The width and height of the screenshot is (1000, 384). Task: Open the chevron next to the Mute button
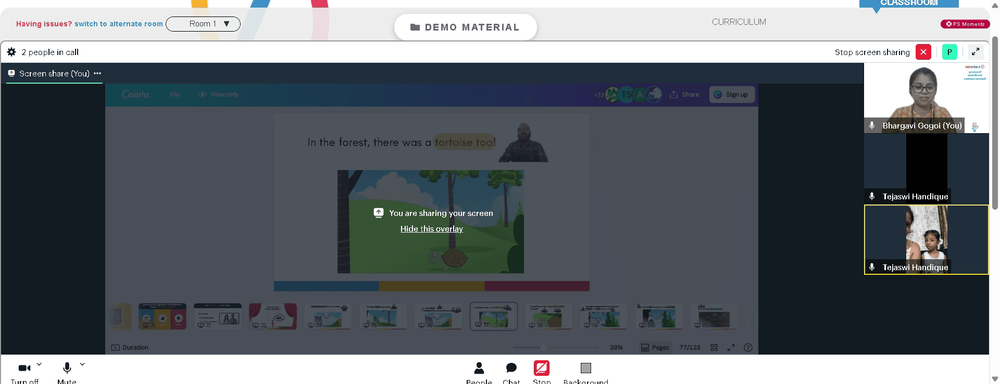[82, 364]
